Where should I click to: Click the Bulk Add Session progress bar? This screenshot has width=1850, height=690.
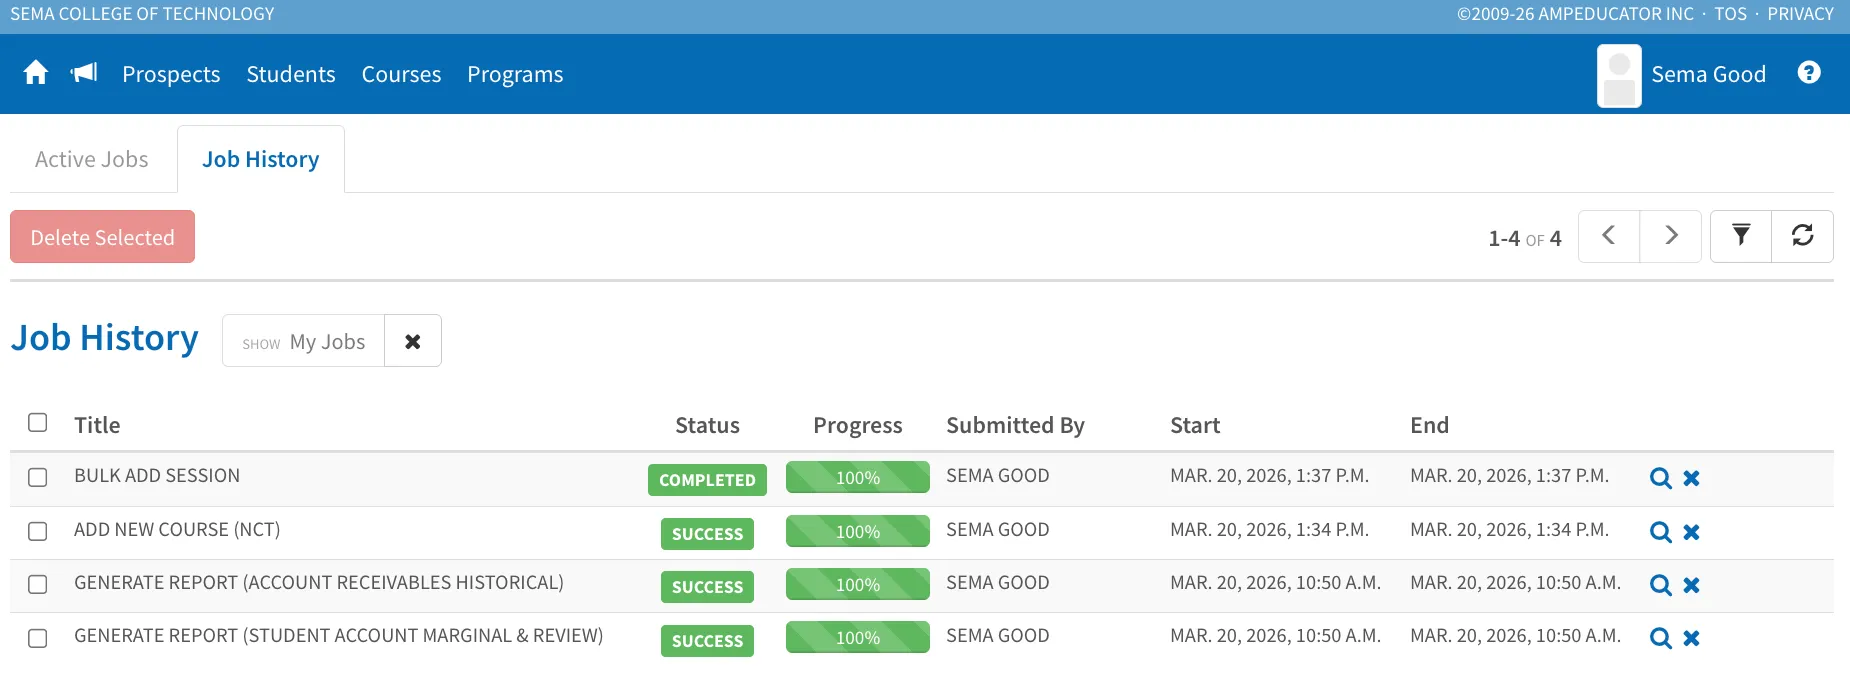tap(858, 477)
